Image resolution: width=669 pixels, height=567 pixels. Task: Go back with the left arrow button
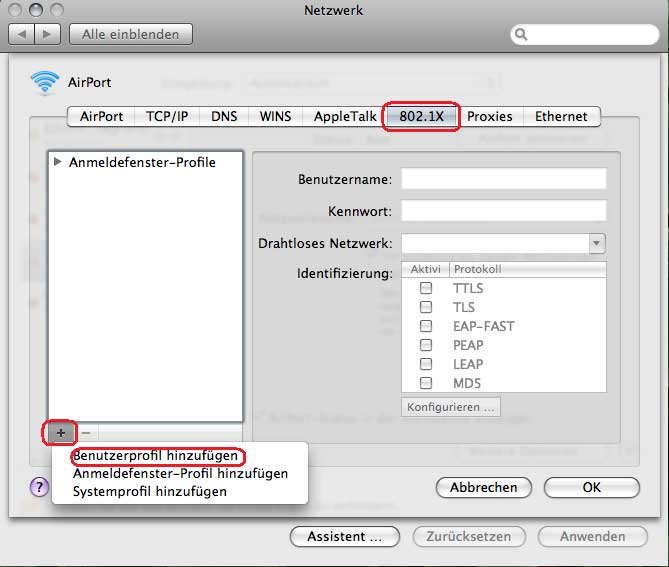click(x=22, y=34)
